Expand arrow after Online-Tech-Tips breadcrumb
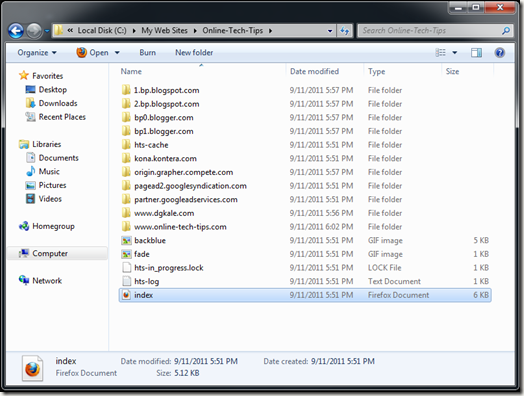 tap(270, 31)
